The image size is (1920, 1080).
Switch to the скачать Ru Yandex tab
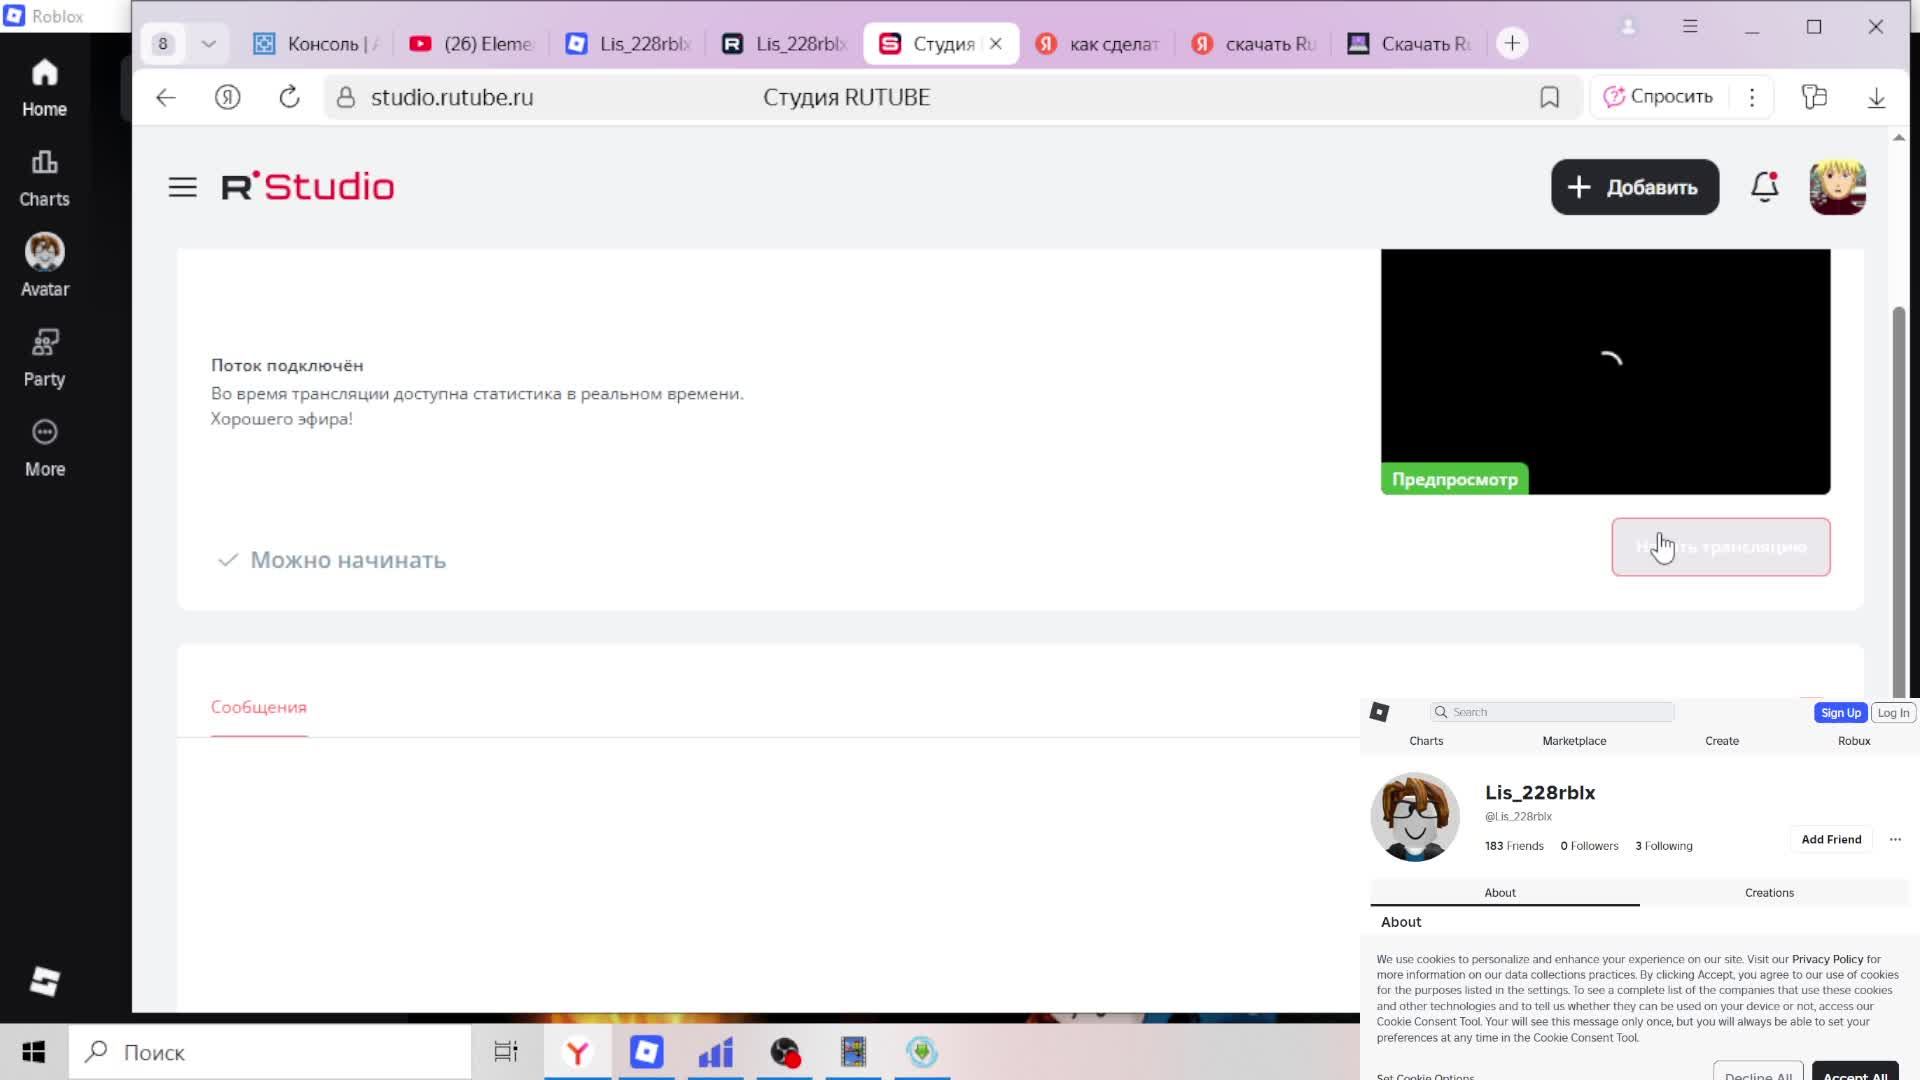point(1254,44)
